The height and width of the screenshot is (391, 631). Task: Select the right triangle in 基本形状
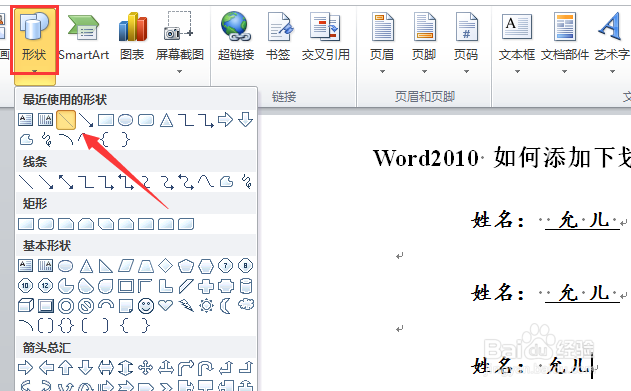105,266
